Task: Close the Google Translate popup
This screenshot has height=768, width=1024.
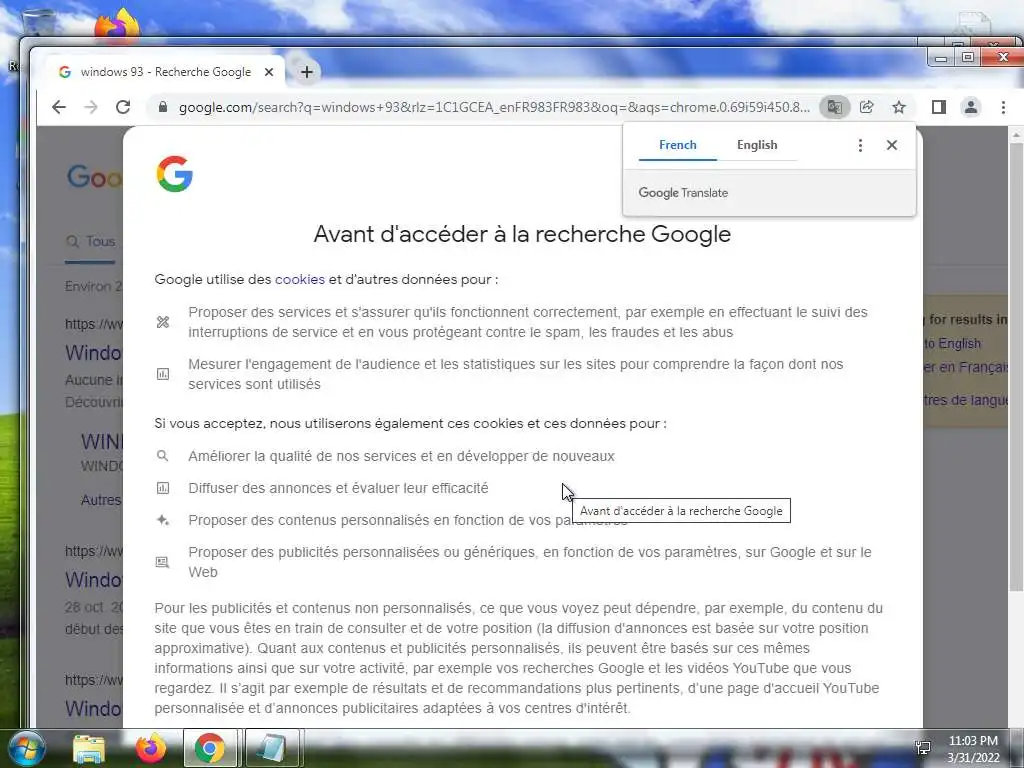Action: click(891, 145)
